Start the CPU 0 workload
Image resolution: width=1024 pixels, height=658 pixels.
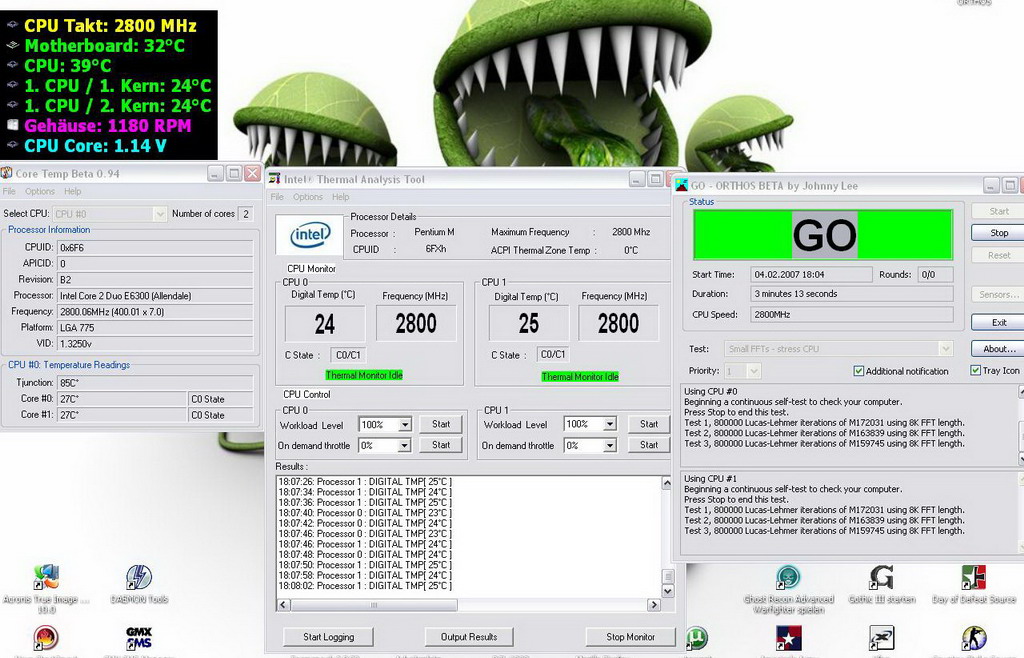point(441,424)
